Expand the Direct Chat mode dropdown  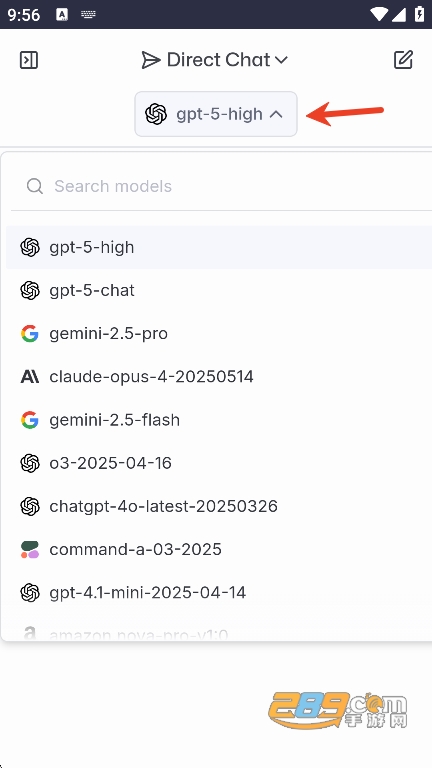[215, 60]
